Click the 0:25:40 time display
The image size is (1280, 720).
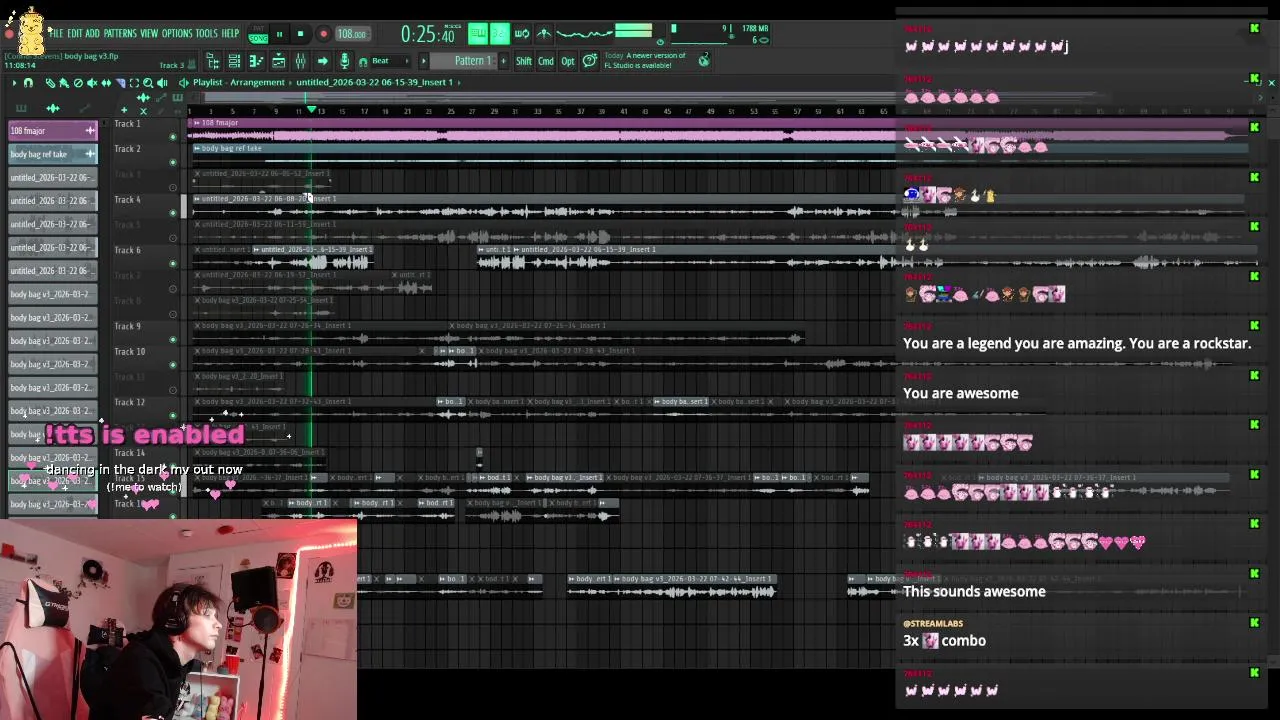(x=428, y=35)
